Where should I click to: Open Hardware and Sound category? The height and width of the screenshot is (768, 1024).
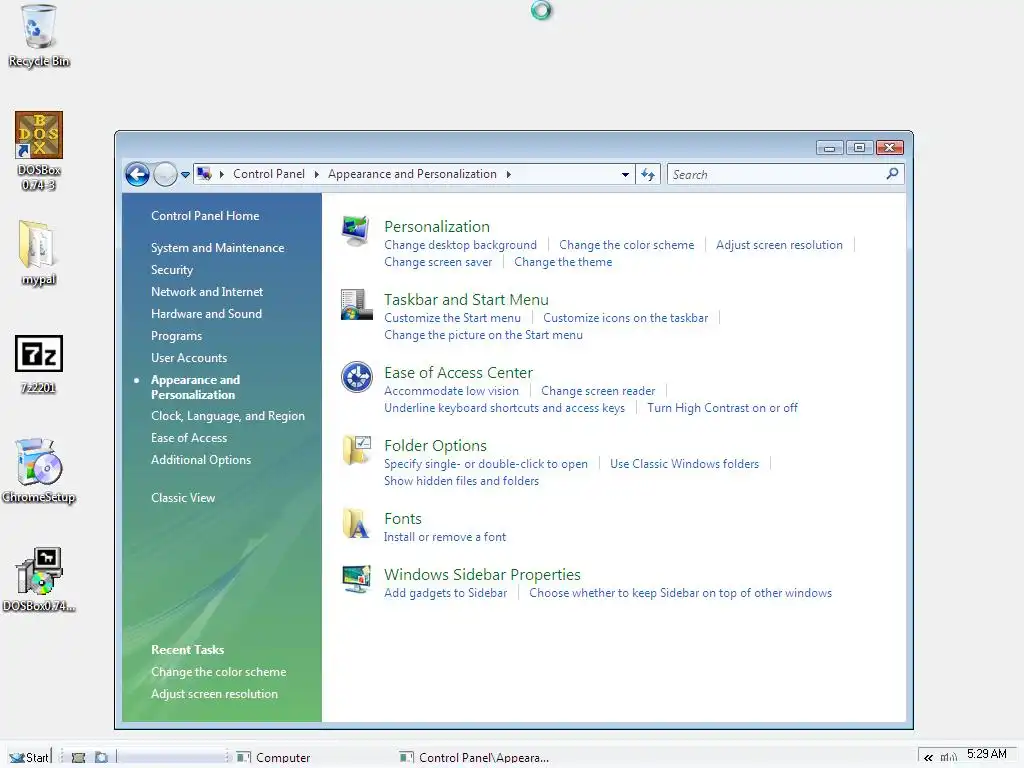tap(206, 313)
